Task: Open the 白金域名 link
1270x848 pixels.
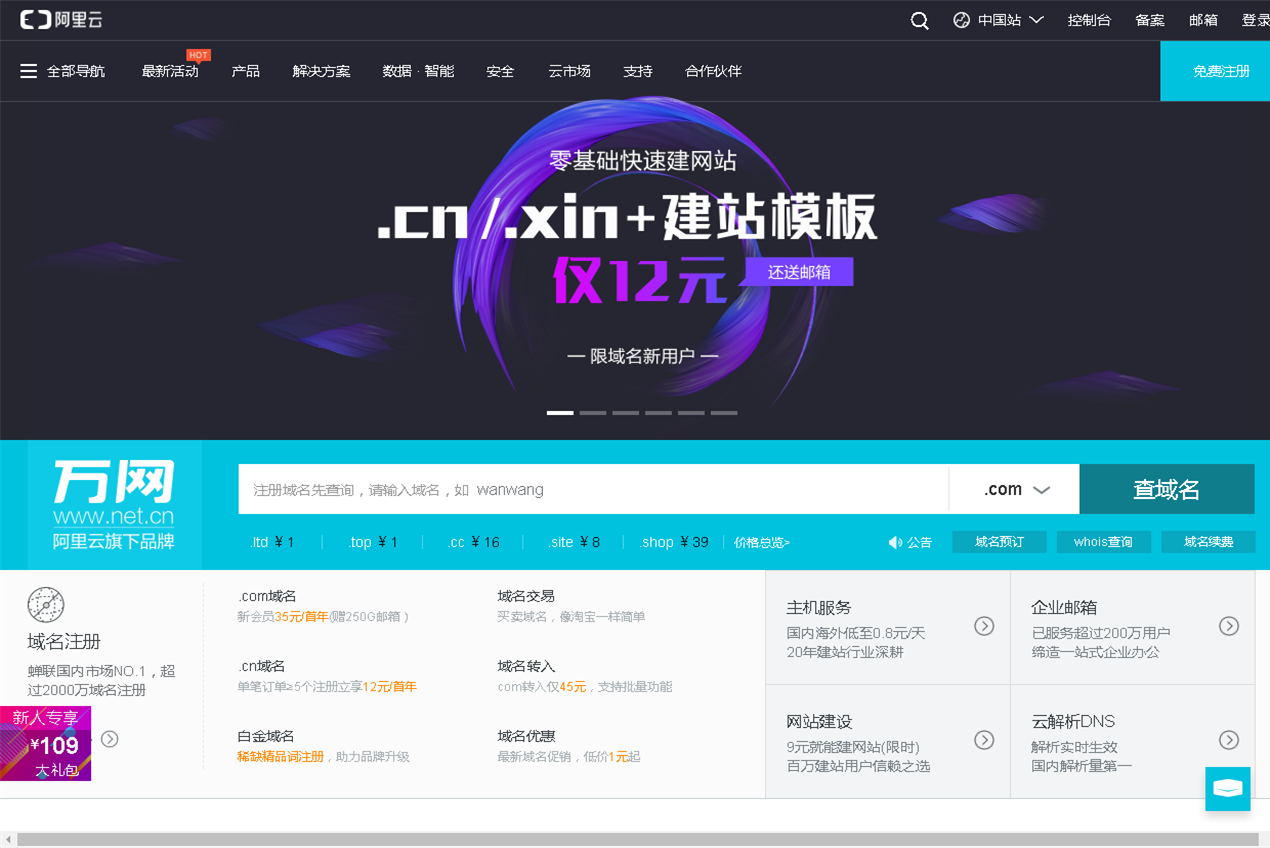Action: pos(266,736)
